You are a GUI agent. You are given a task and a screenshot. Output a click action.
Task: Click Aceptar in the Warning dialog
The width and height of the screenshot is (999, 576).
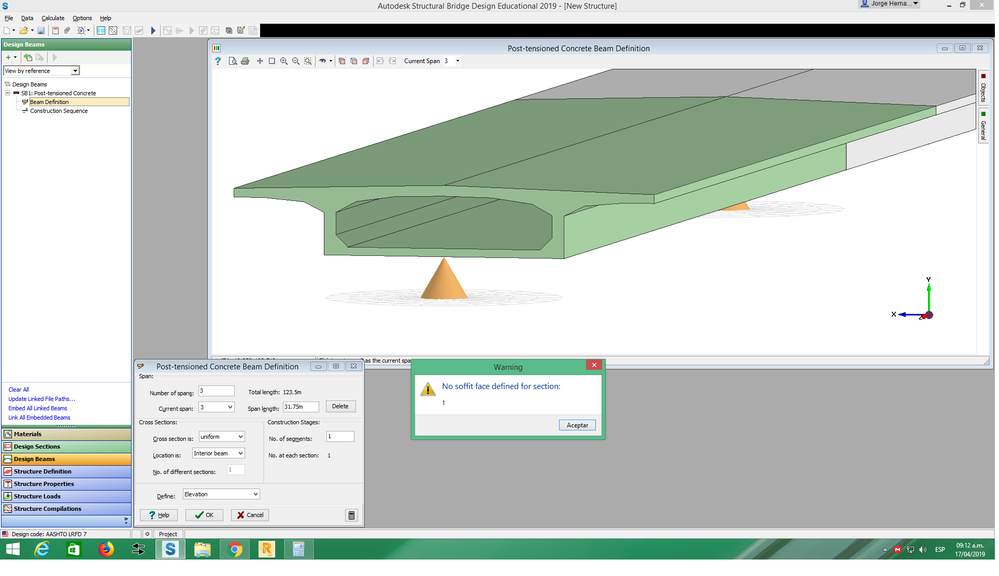click(577, 426)
